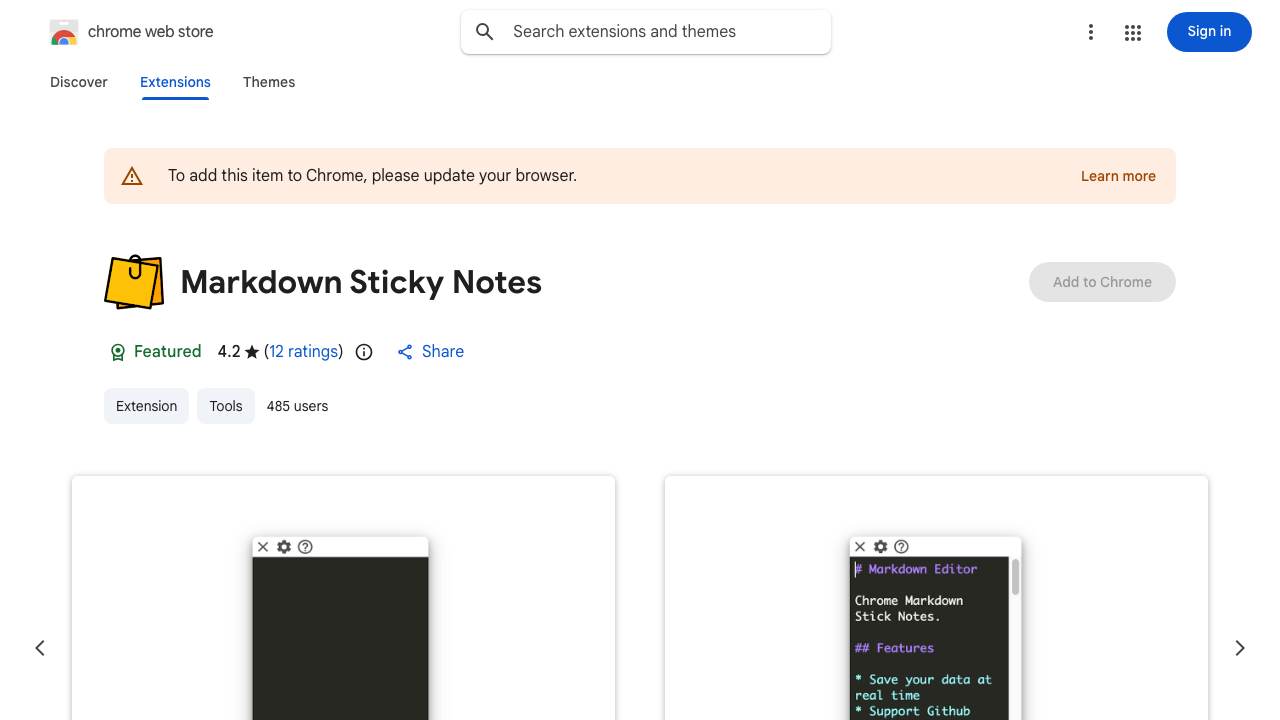Click the help icon in second screenshot
The width and height of the screenshot is (1280, 720).
coord(902,547)
